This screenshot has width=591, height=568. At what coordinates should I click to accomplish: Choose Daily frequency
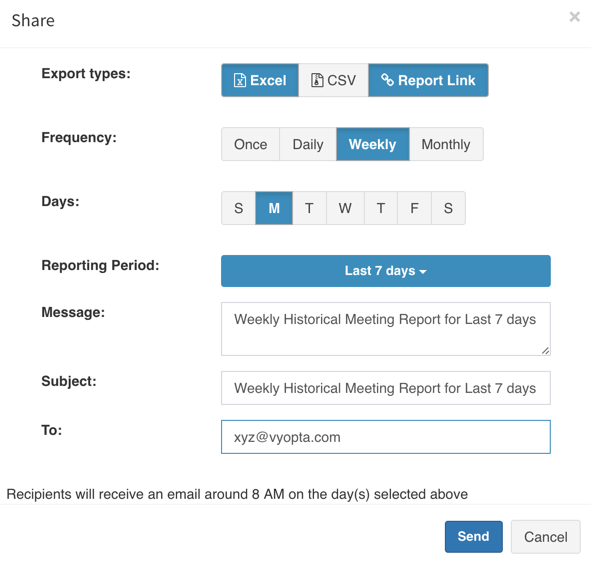[308, 144]
